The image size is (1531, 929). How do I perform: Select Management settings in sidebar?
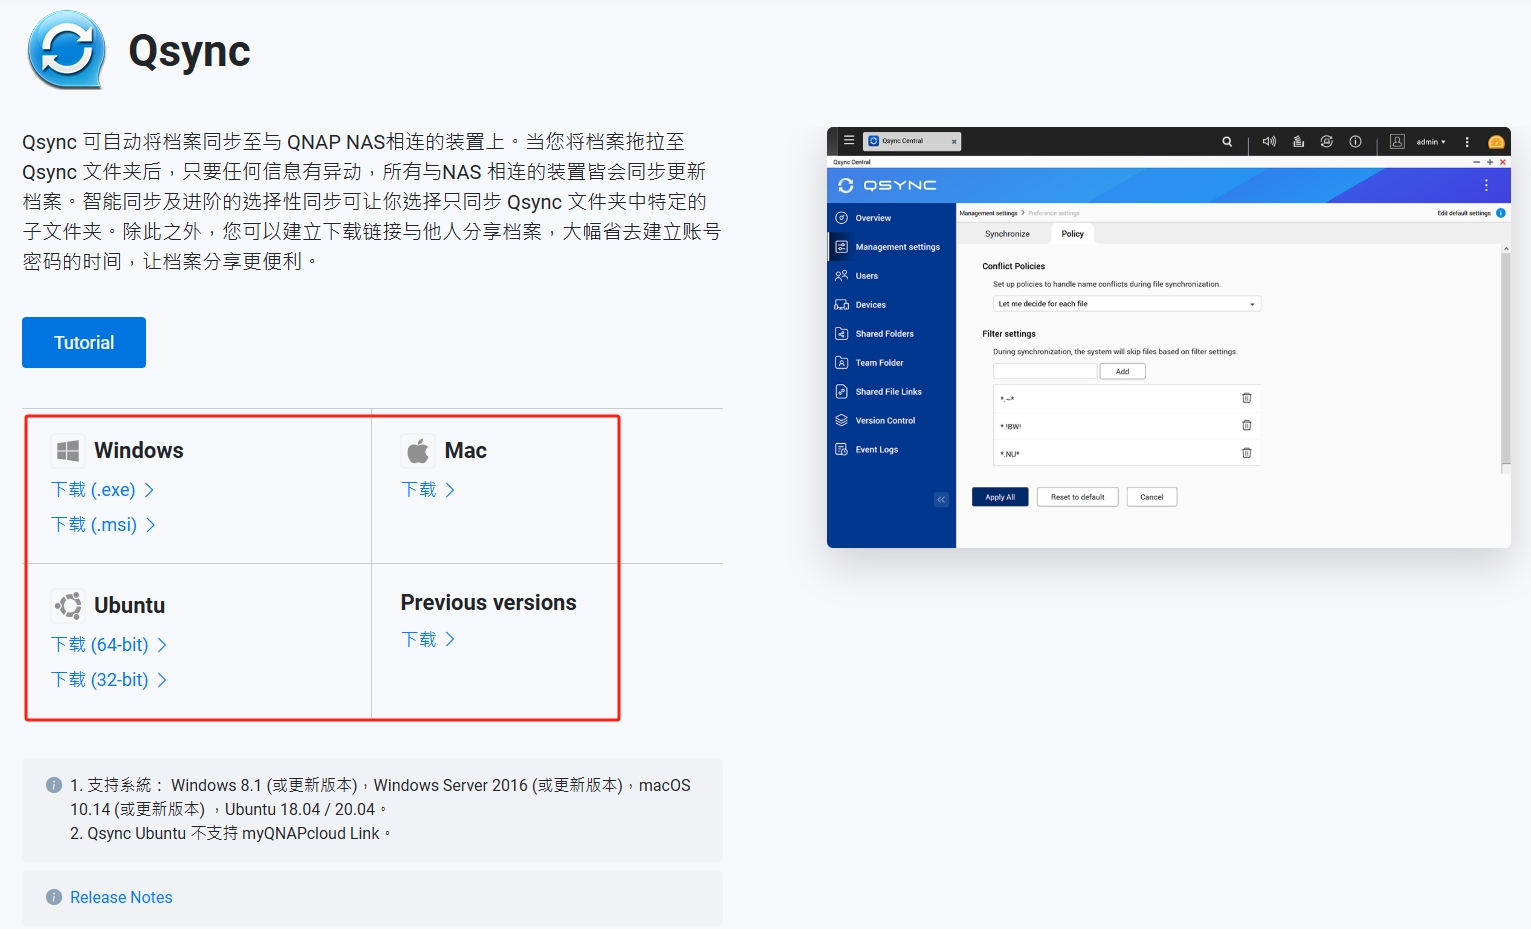(x=891, y=247)
